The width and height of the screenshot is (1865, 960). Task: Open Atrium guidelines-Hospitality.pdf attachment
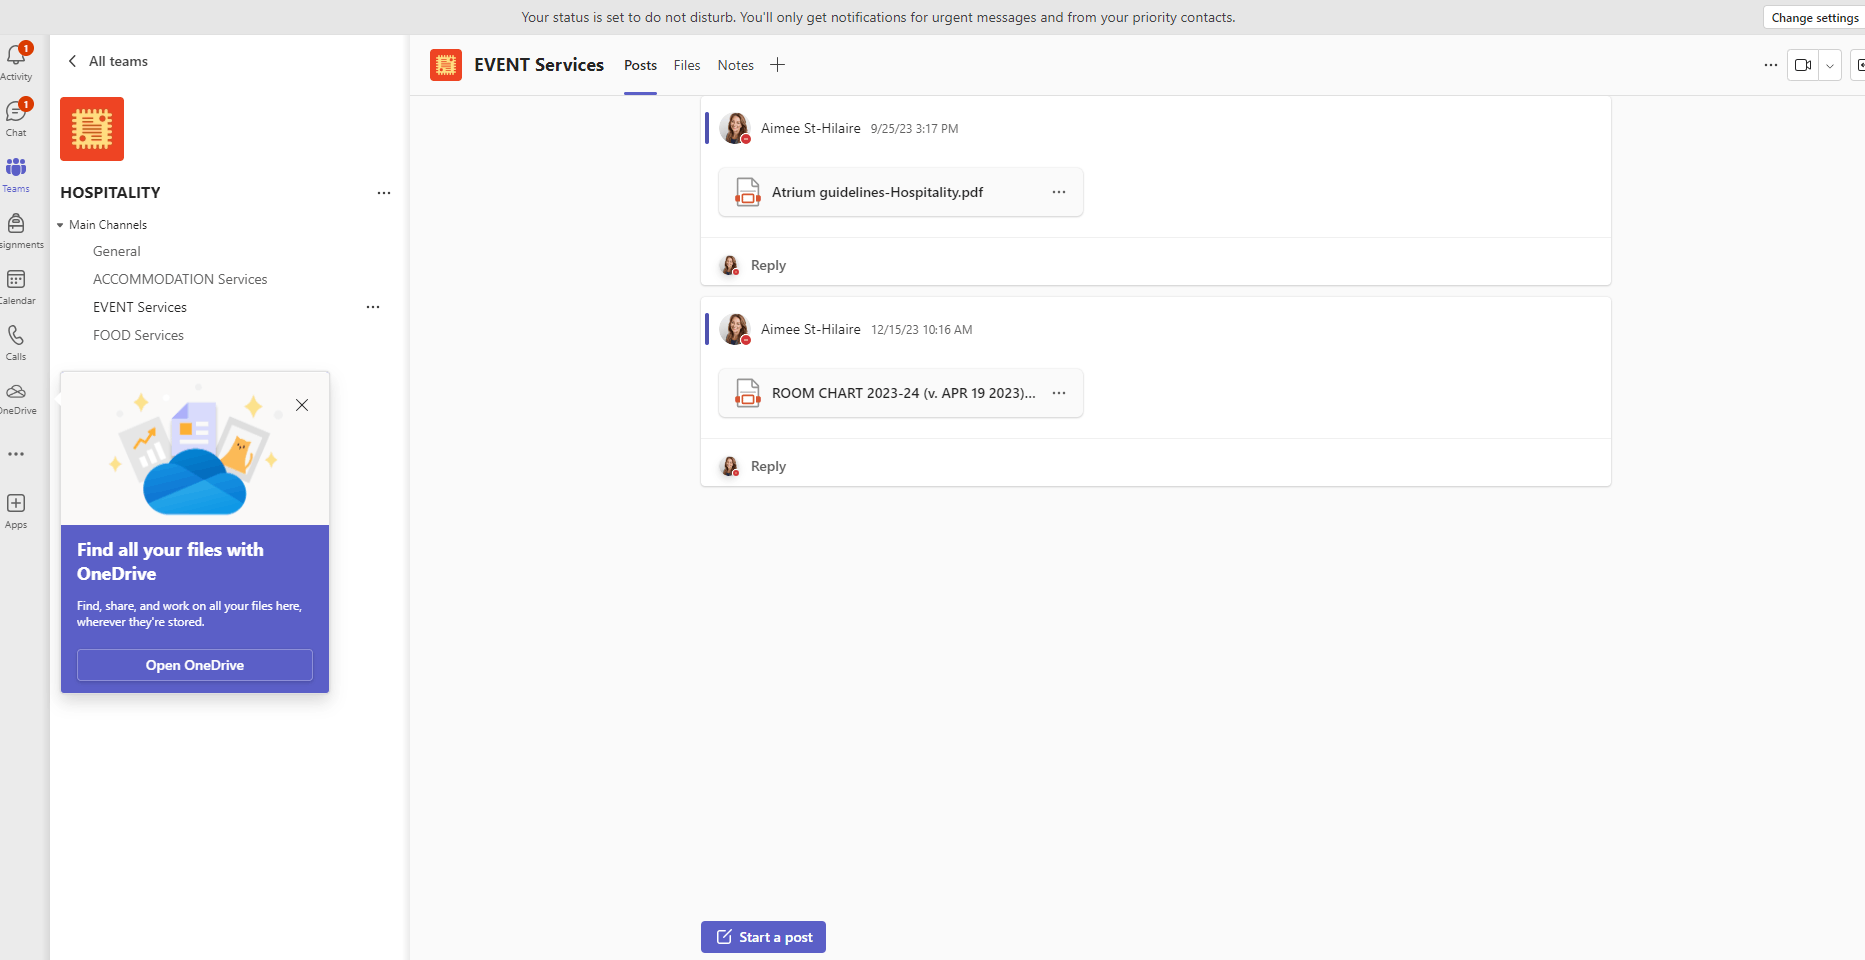coord(900,192)
